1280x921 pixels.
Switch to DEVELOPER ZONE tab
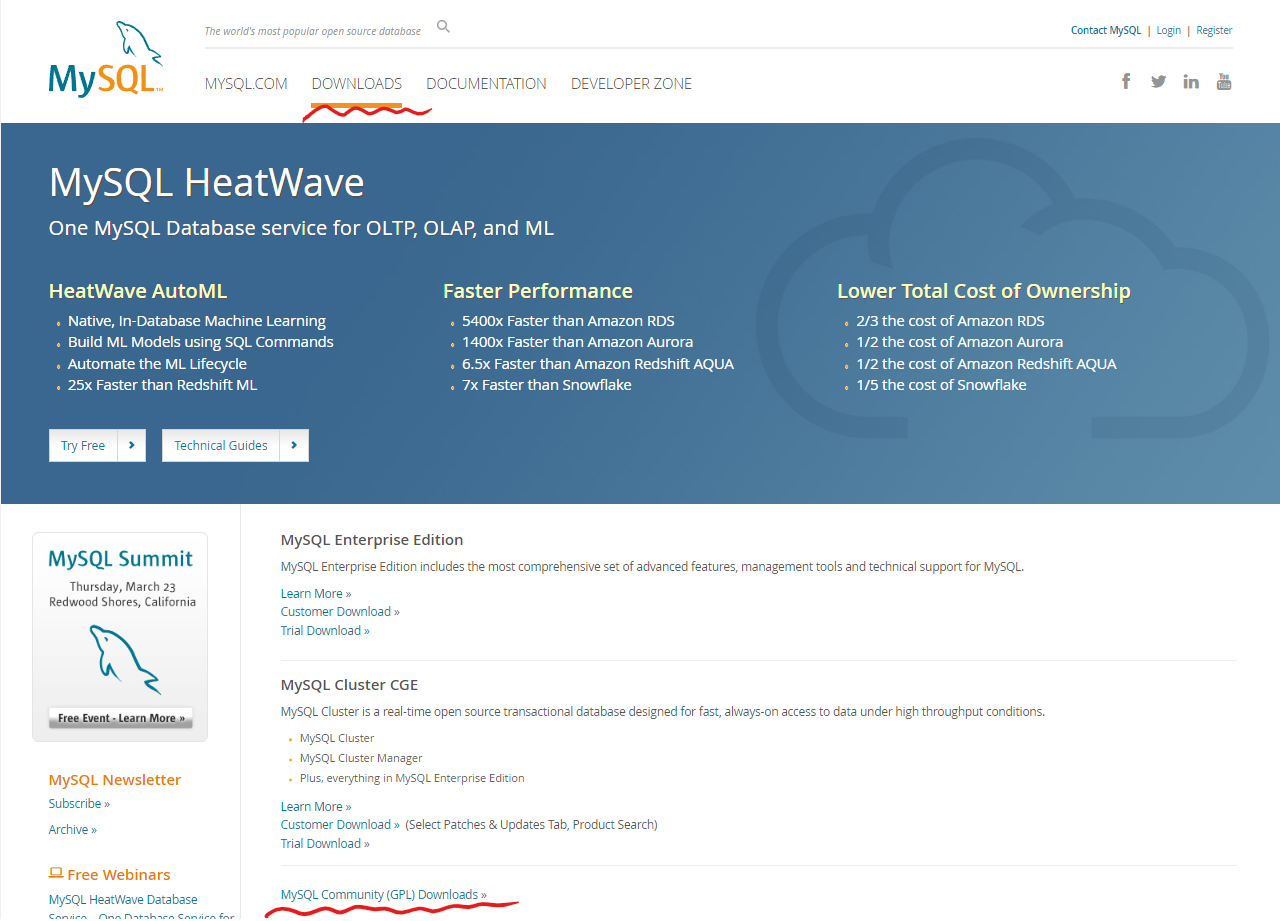[x=631, y=84]
